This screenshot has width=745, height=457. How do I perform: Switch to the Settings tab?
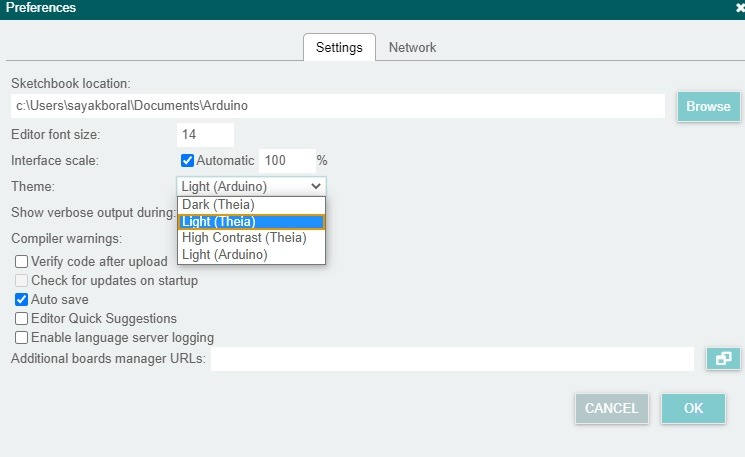339,48
